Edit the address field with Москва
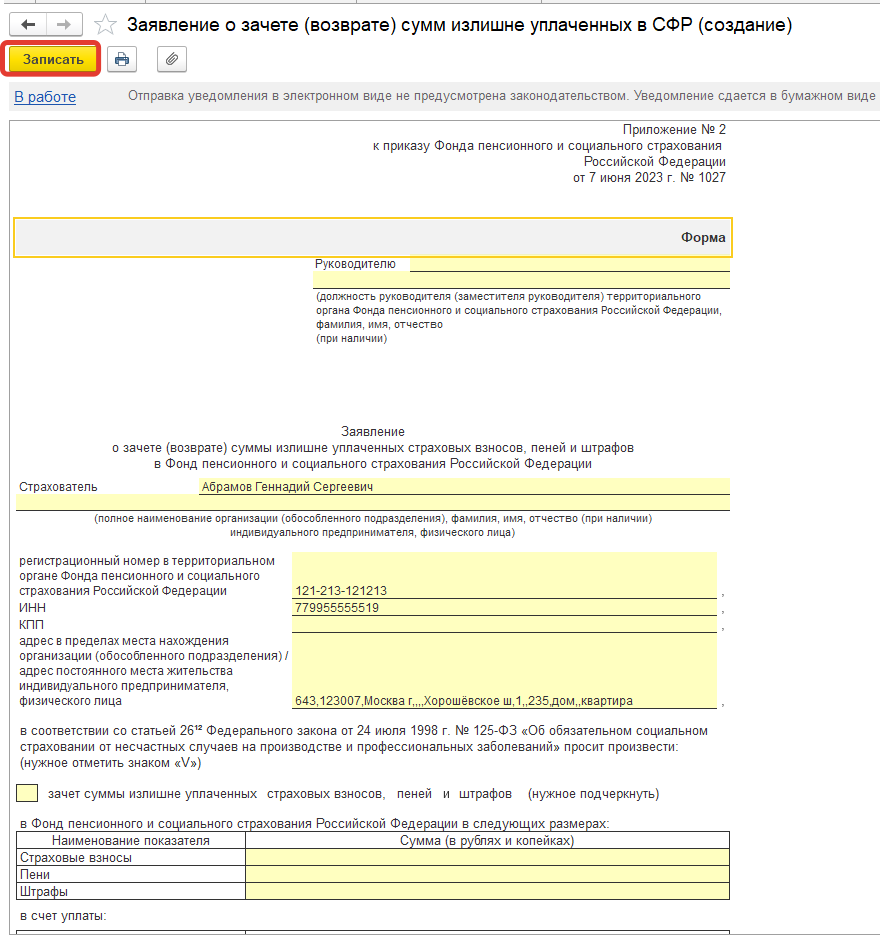The width and height of the screenshot is (880, 935). click(503, 701)
